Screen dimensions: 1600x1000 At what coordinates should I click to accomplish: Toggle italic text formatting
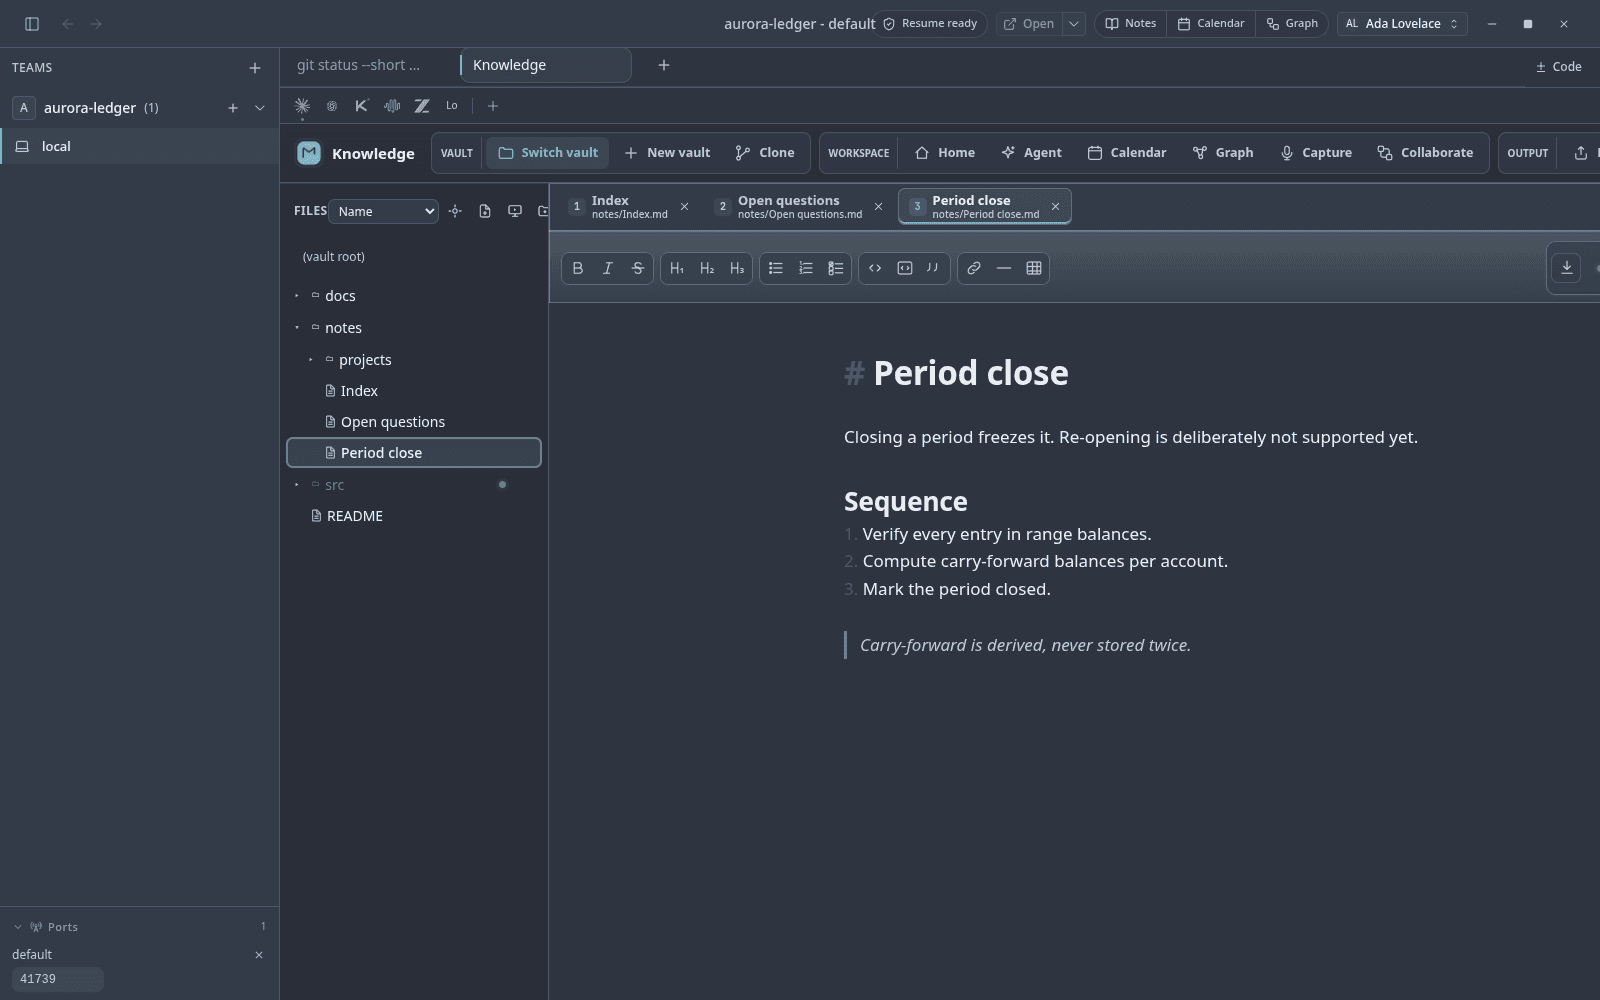pyautogui.click(x=607, y=268)
